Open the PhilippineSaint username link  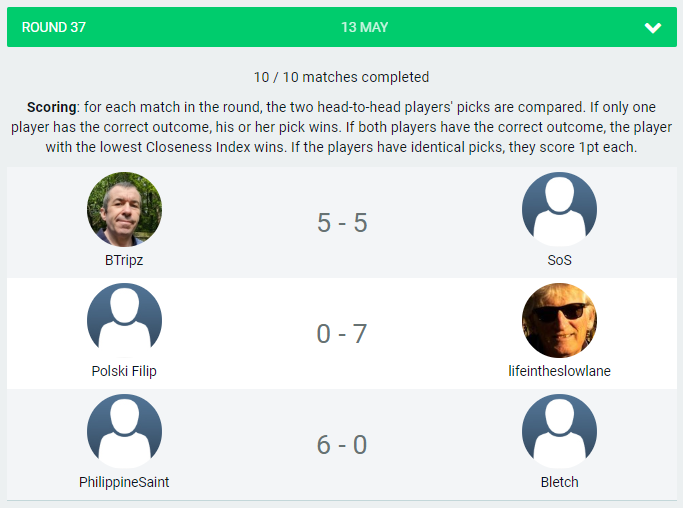[124, 482]
